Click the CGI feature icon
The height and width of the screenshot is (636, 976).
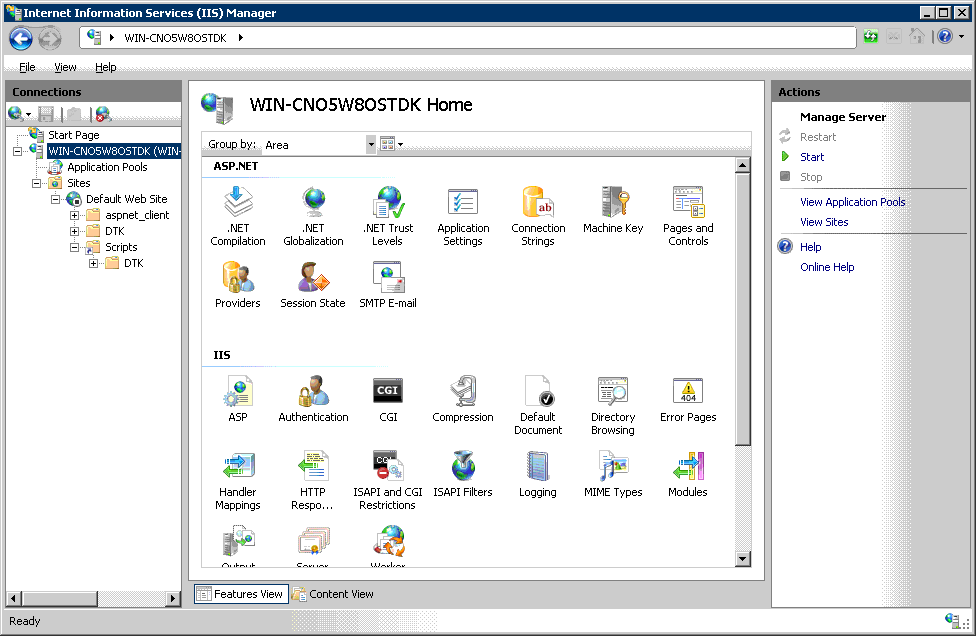point(388,392)
